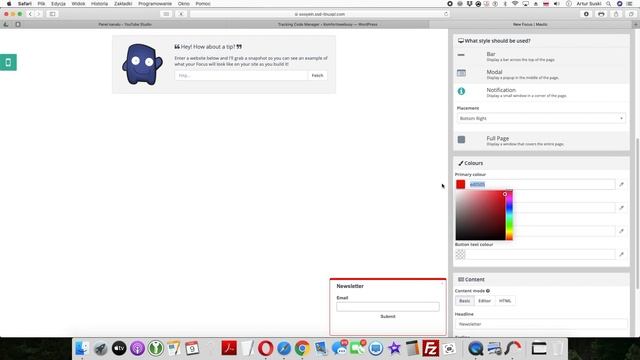Toggle Safari's sidebar button
Screen dimensions: 640x360
pos(53,14)
